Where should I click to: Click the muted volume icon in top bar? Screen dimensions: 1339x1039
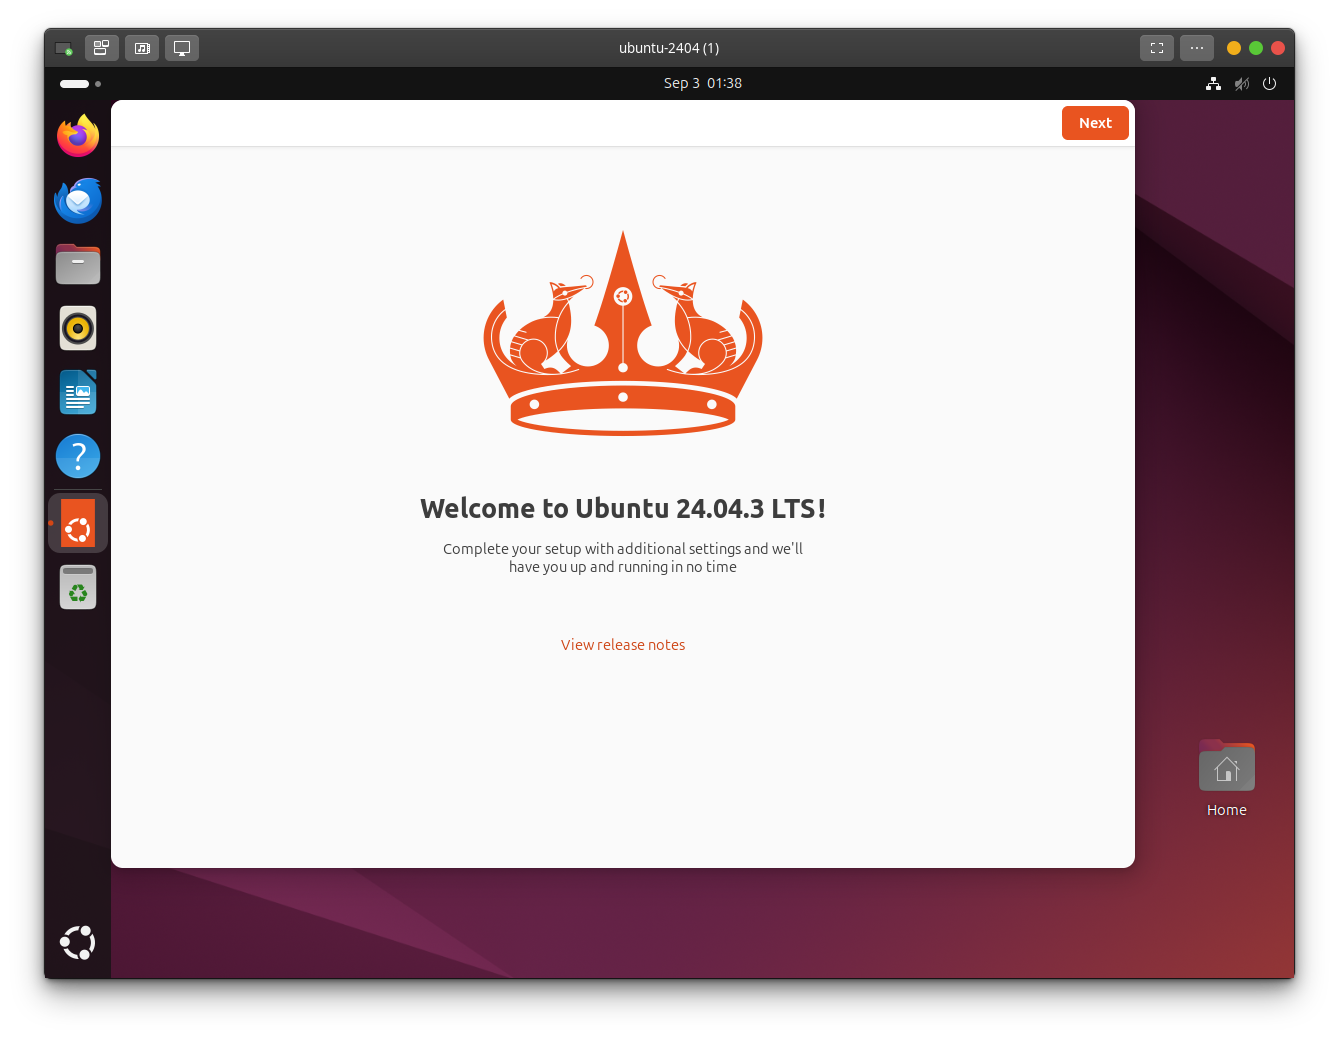pos(1241,84)
